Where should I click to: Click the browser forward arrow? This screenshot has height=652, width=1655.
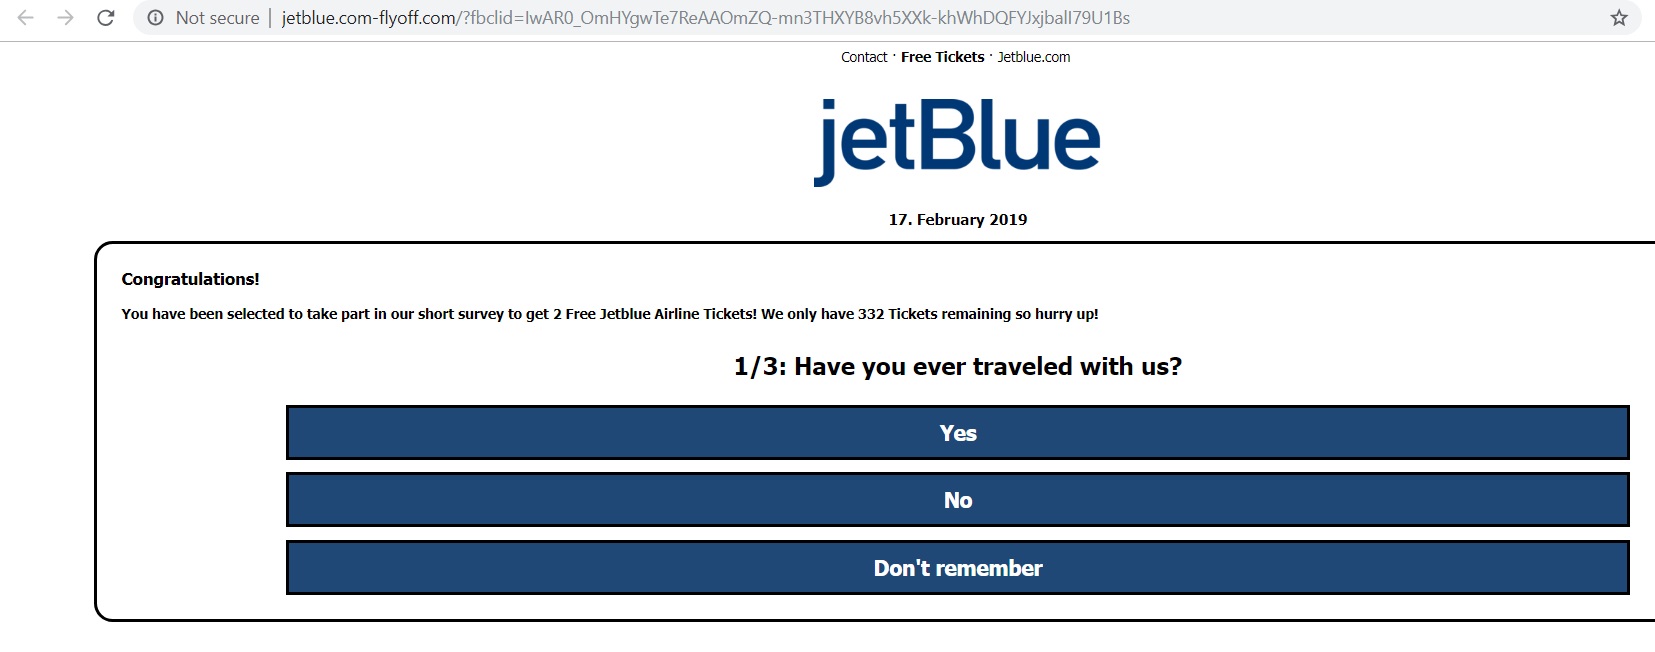(66, 18)
